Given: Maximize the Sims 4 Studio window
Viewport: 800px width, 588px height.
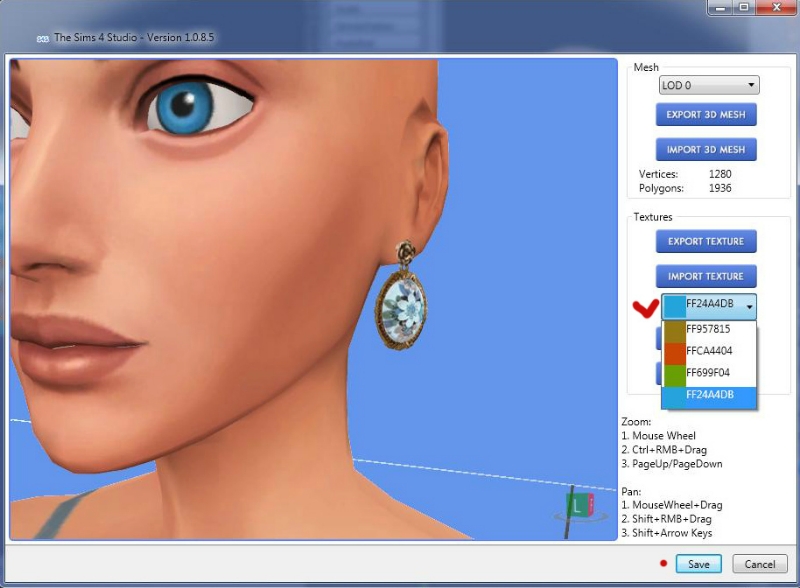Looking at the screenshot, I should coord(745,8).
